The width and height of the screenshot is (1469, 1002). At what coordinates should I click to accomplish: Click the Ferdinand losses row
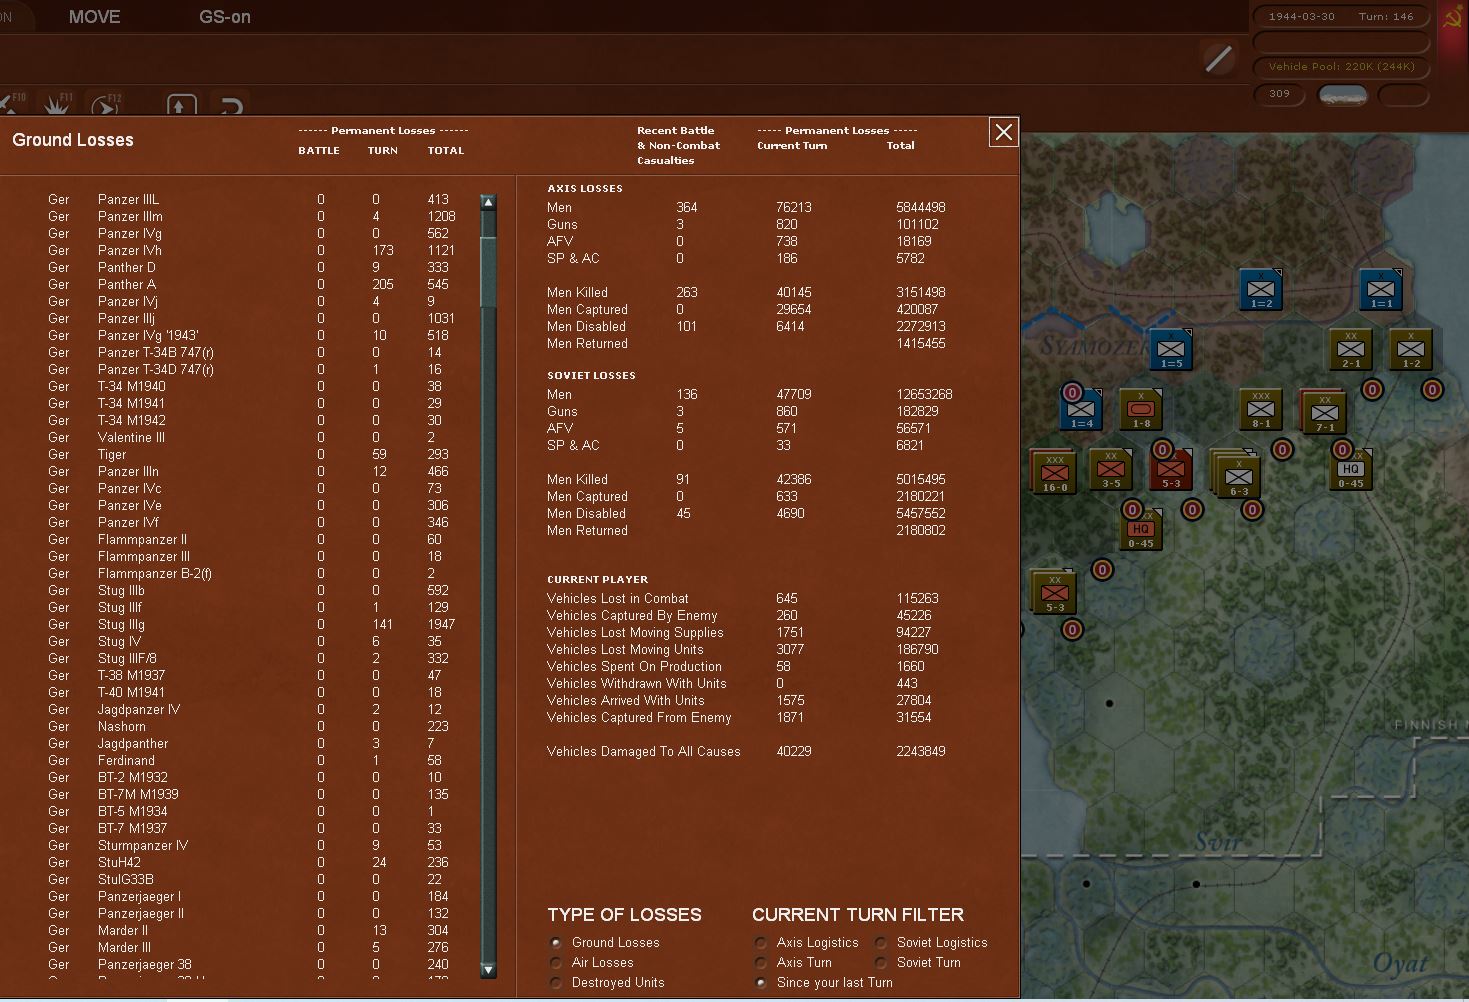tap(252, 761)
